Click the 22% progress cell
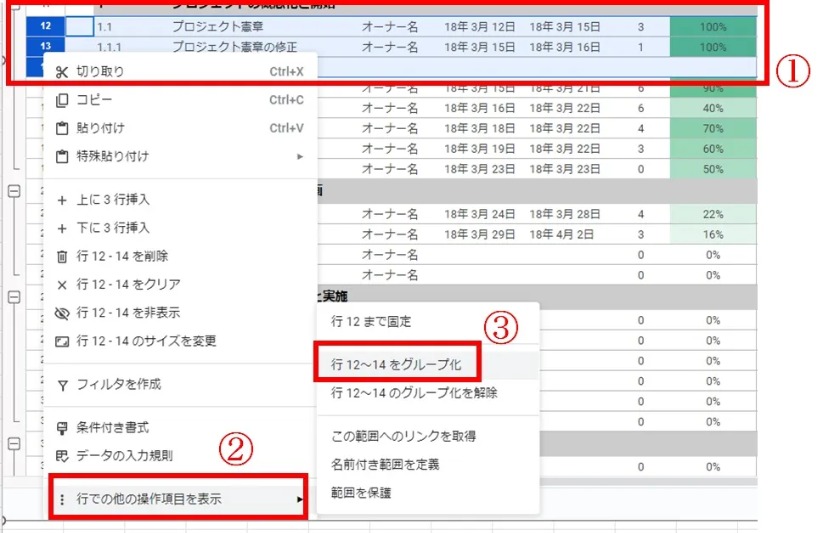This screenshot has width=840, height=533. [x=713, y=214]
